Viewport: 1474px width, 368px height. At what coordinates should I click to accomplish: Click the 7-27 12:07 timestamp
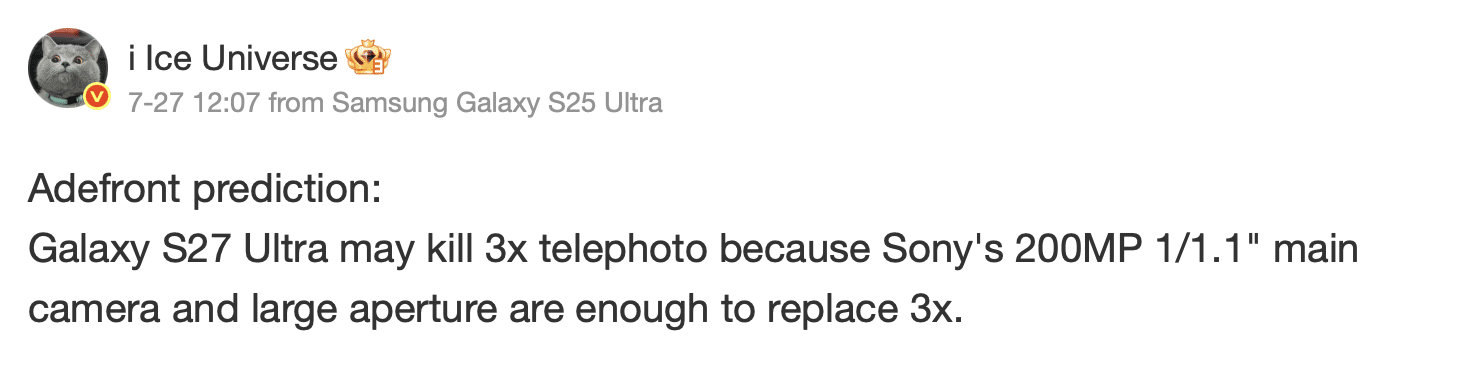195,103
